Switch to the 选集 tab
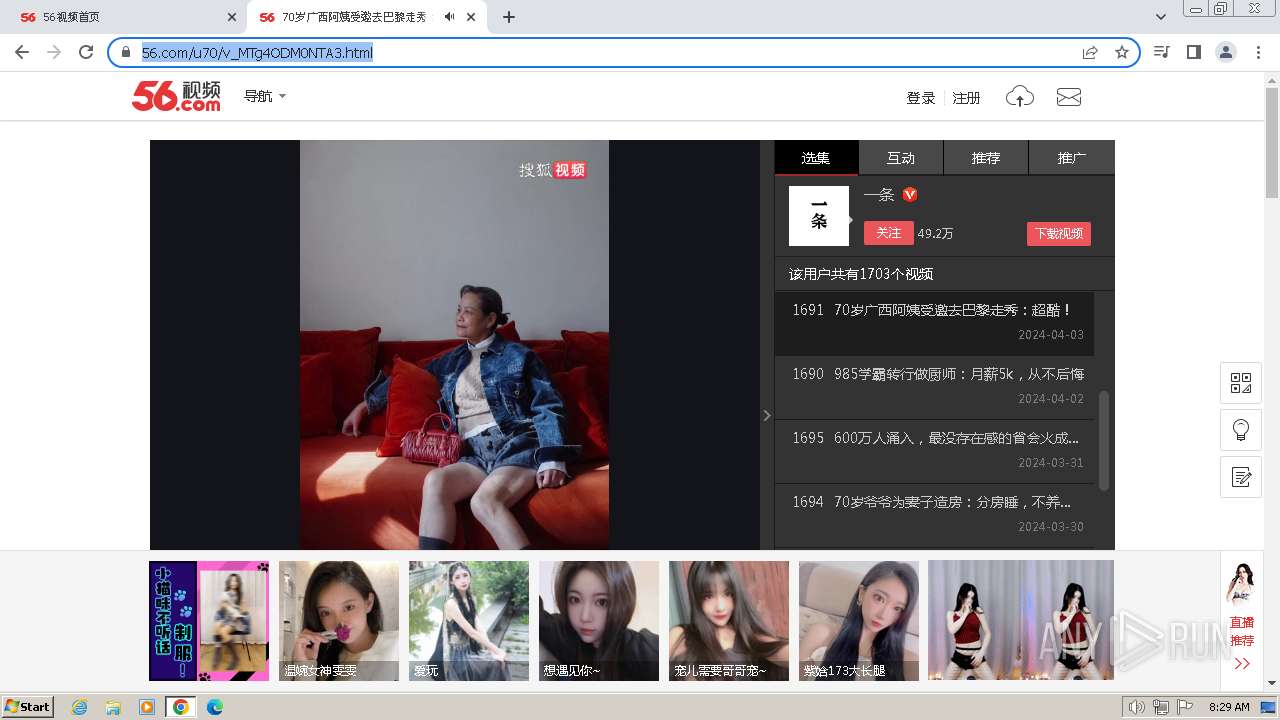 (816, 158)
